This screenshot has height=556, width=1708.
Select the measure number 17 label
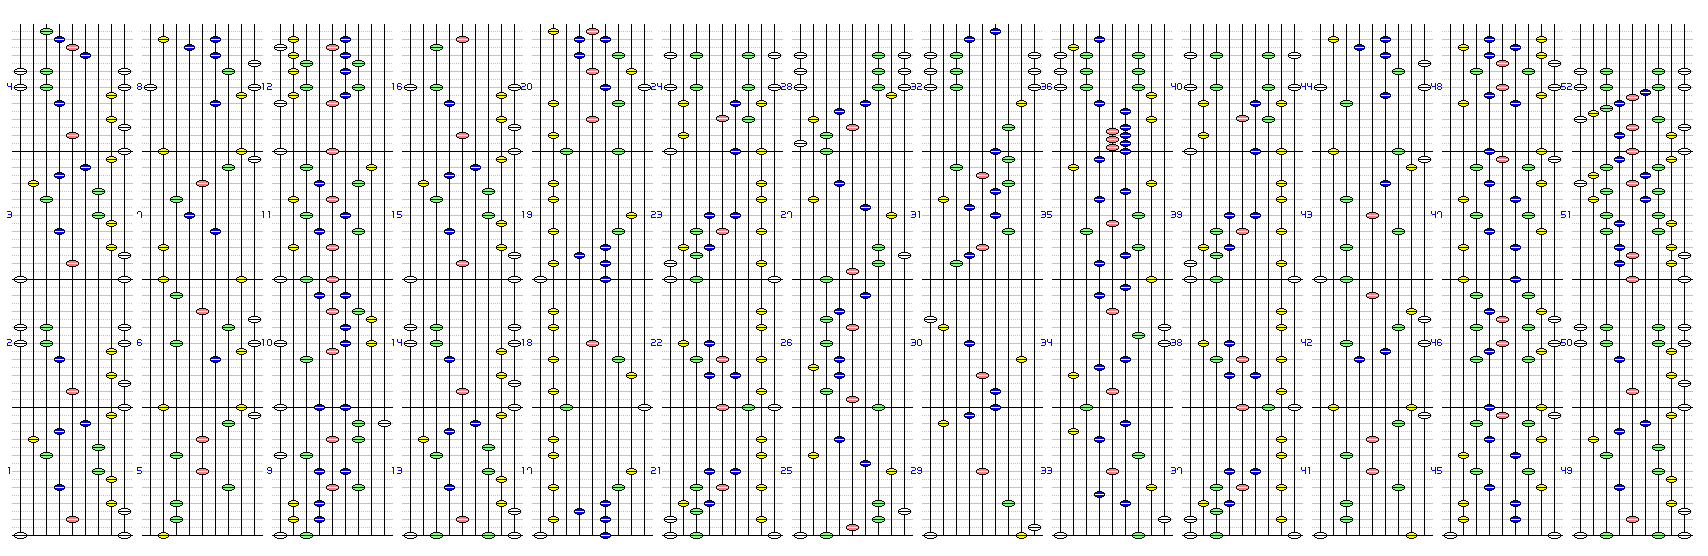526,471
